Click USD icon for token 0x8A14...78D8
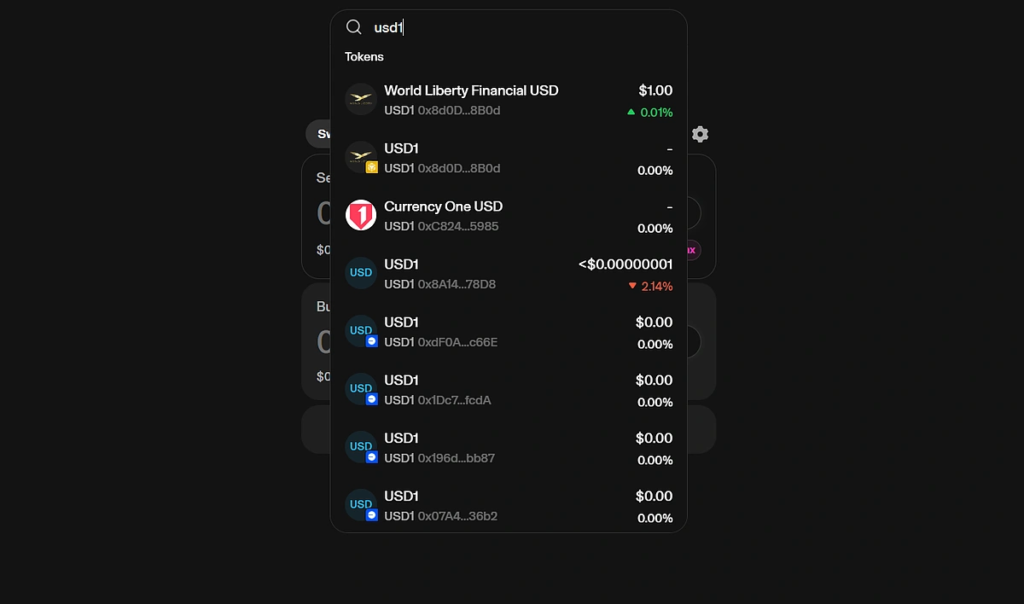This screenshot has height=604, width=1024. click(360, 273)
